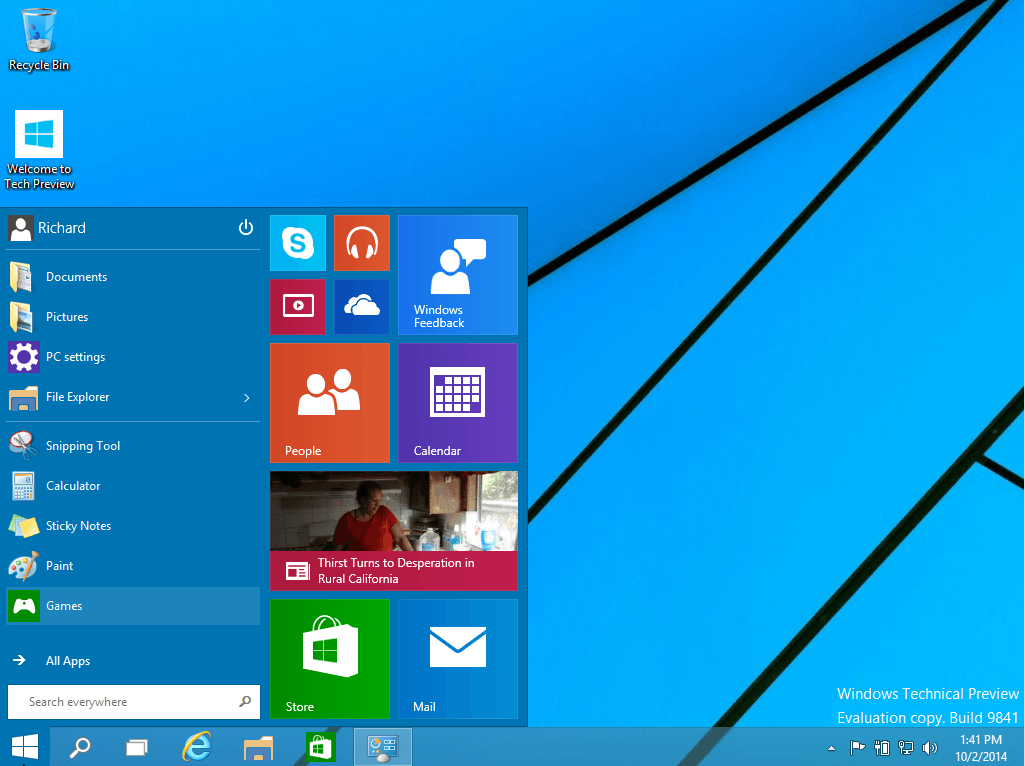Launch Paint
1025x766 pixels.
point(133,565)
